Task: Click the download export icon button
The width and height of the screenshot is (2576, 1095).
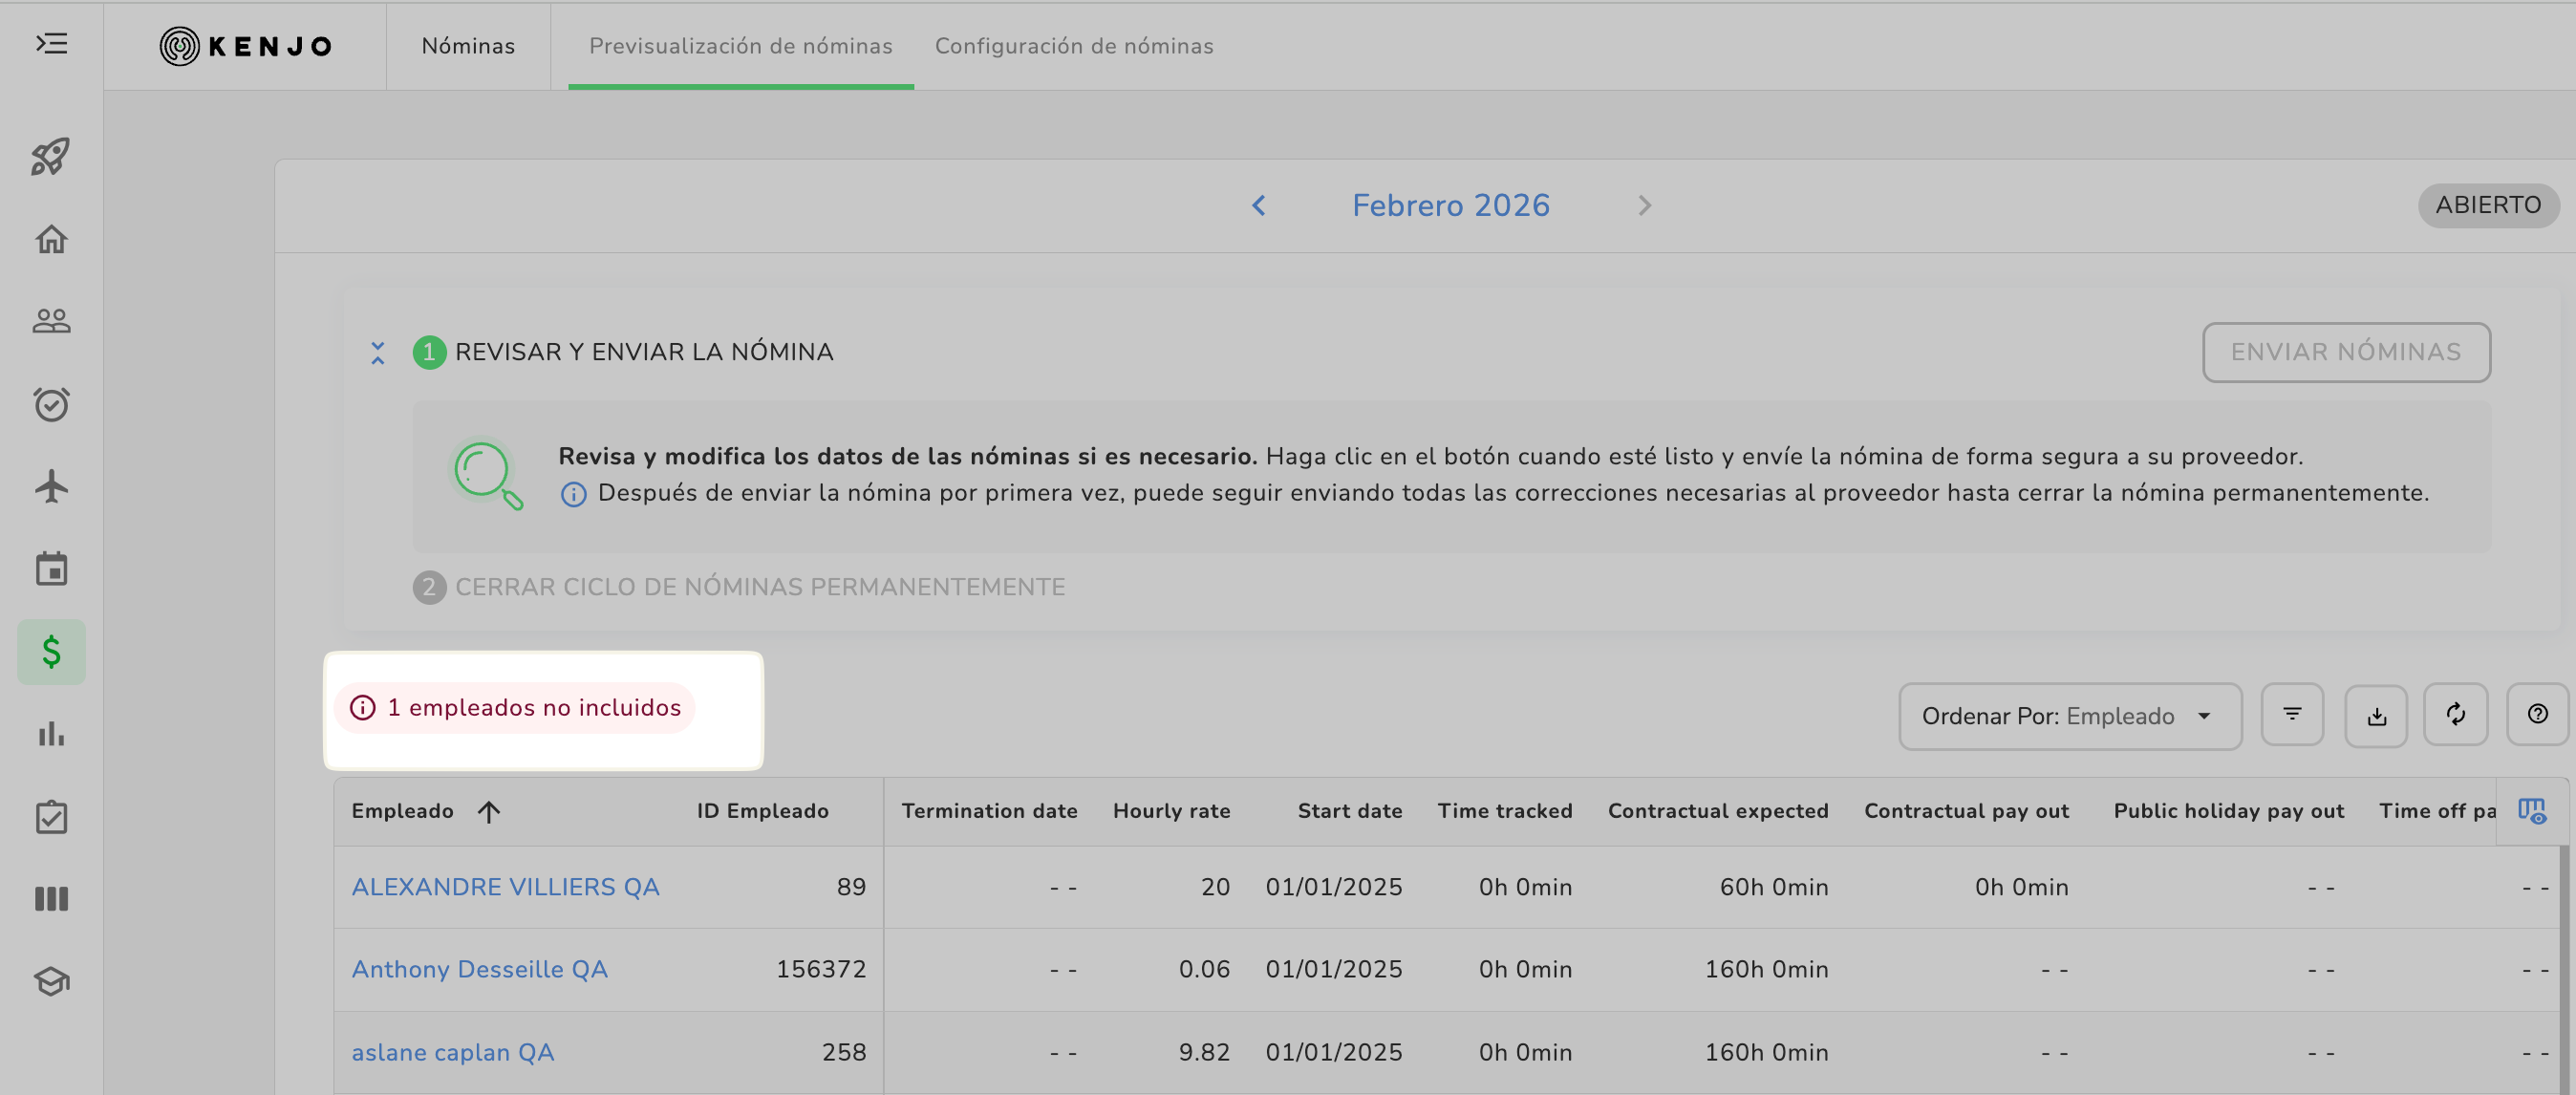Action: (x=2376, y=715)
